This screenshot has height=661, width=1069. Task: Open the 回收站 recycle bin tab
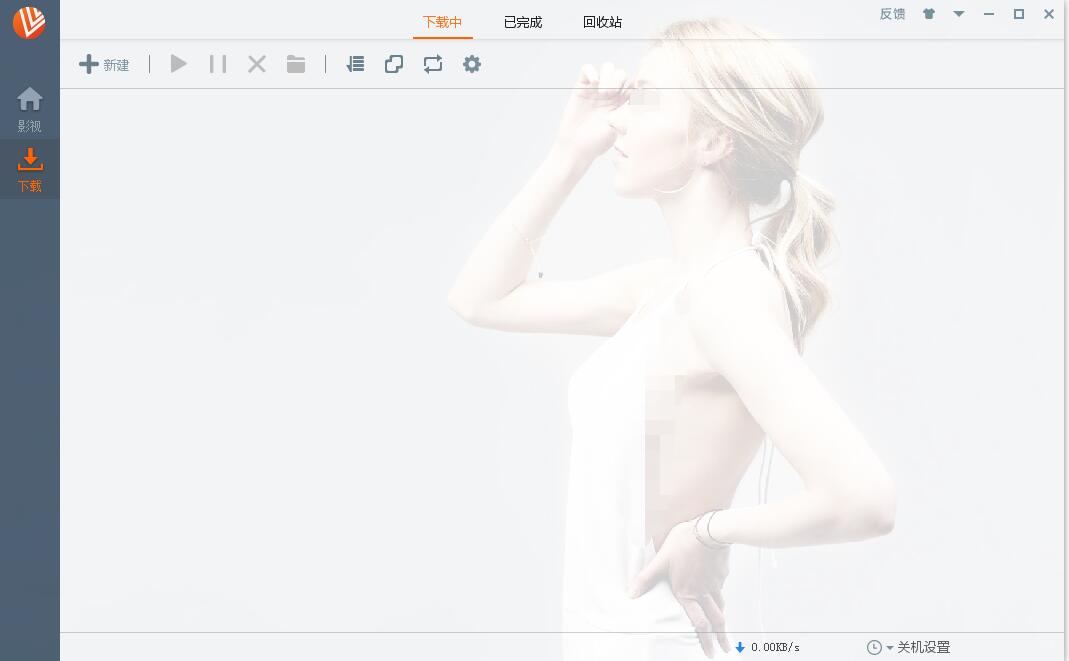click(602, 22)
